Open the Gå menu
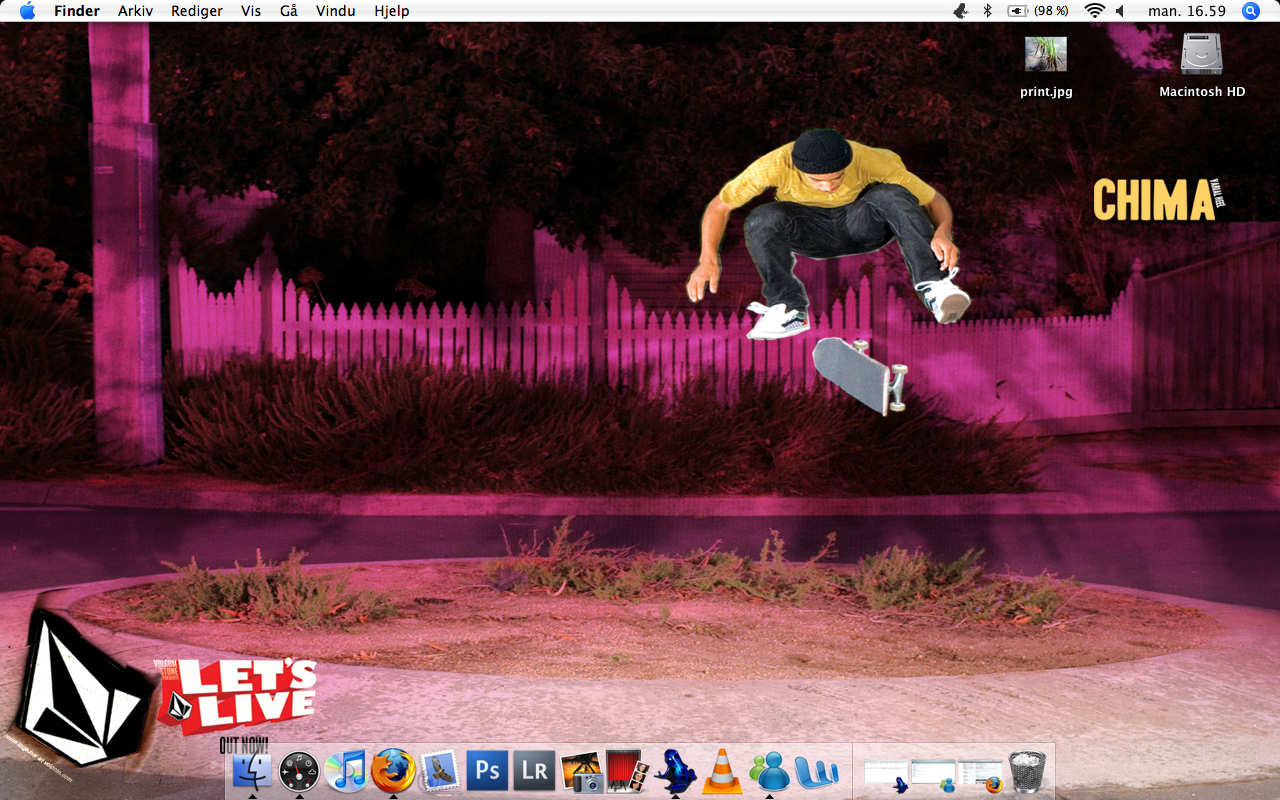The width and height of the screenshot is (1280, 800). (289, 11)
